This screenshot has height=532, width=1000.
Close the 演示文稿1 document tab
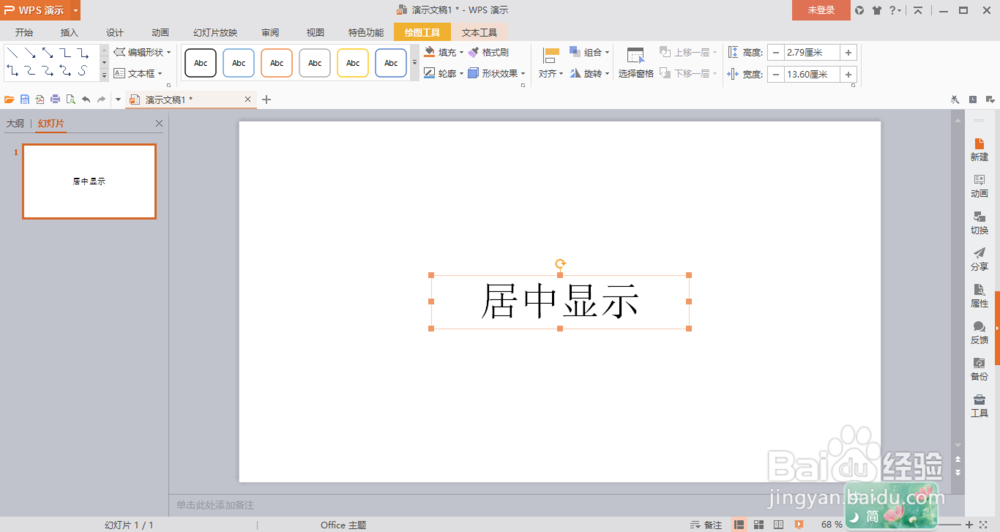tap(248, 100)
